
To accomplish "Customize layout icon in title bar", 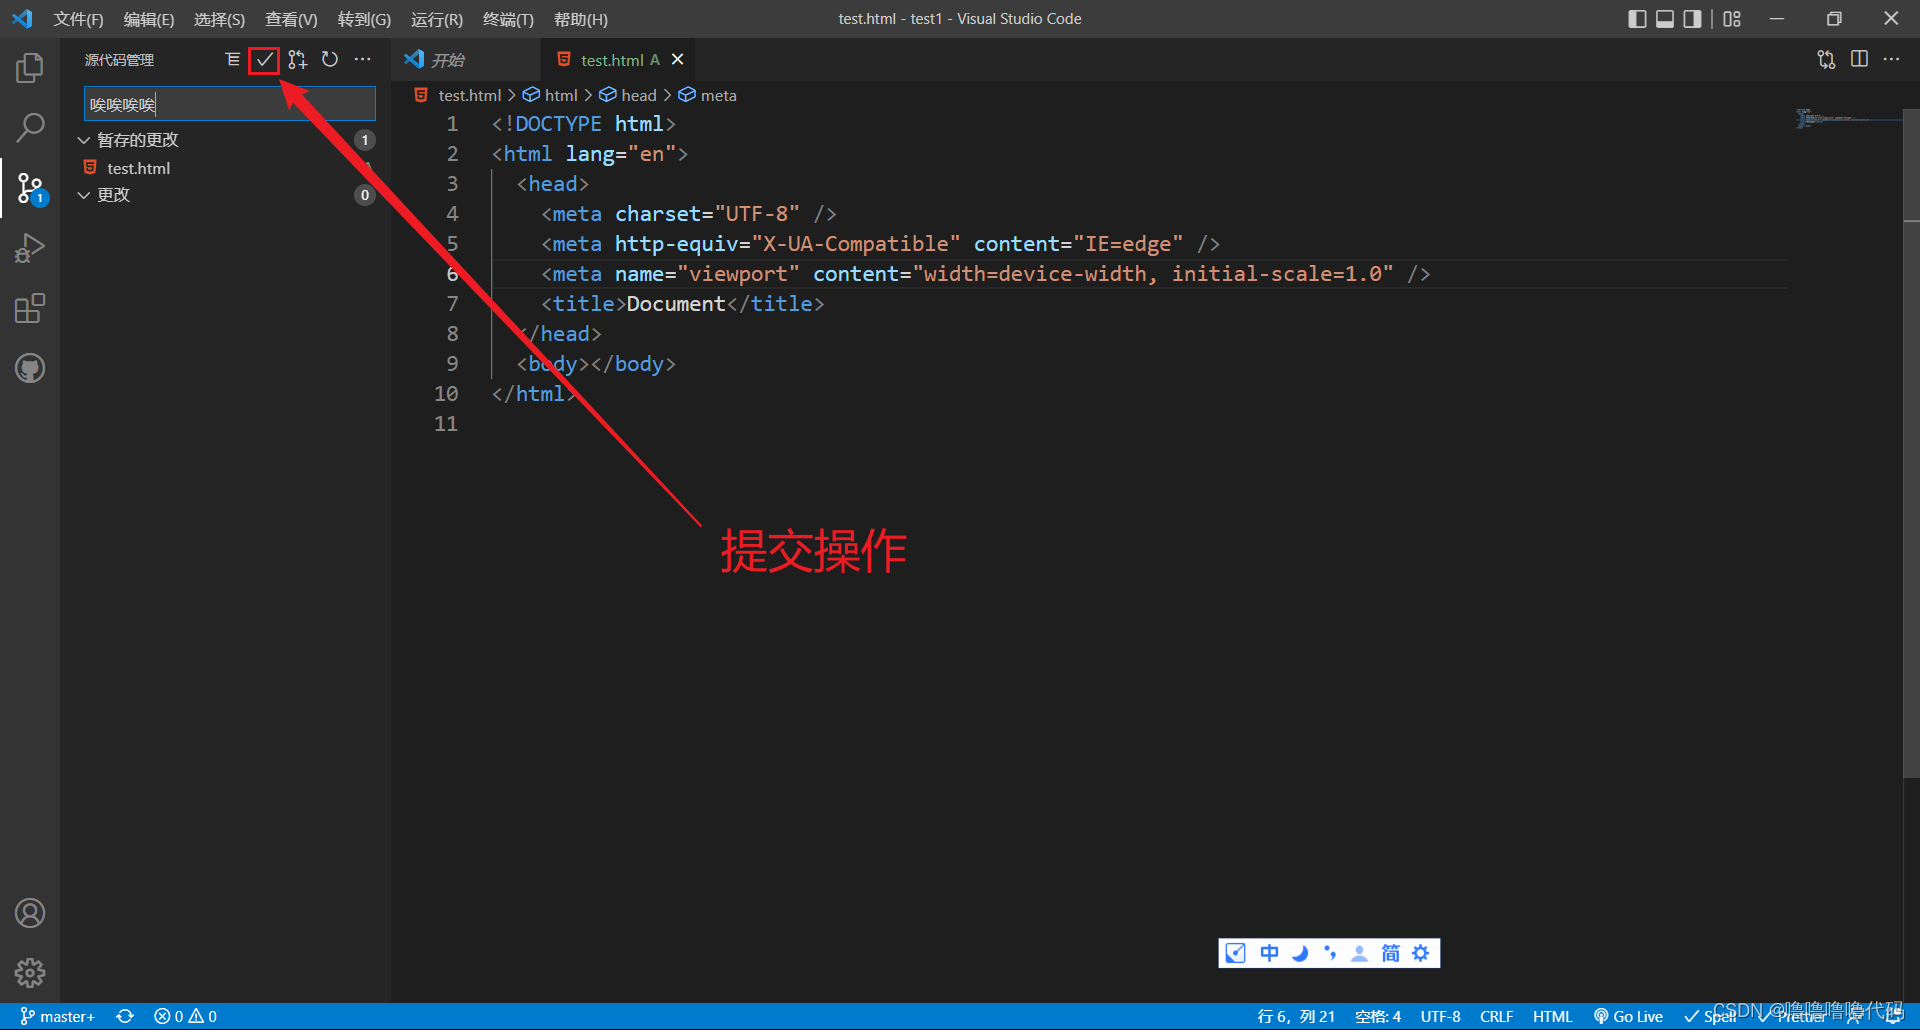I will pyautogui.click(x=1732, y=19).
